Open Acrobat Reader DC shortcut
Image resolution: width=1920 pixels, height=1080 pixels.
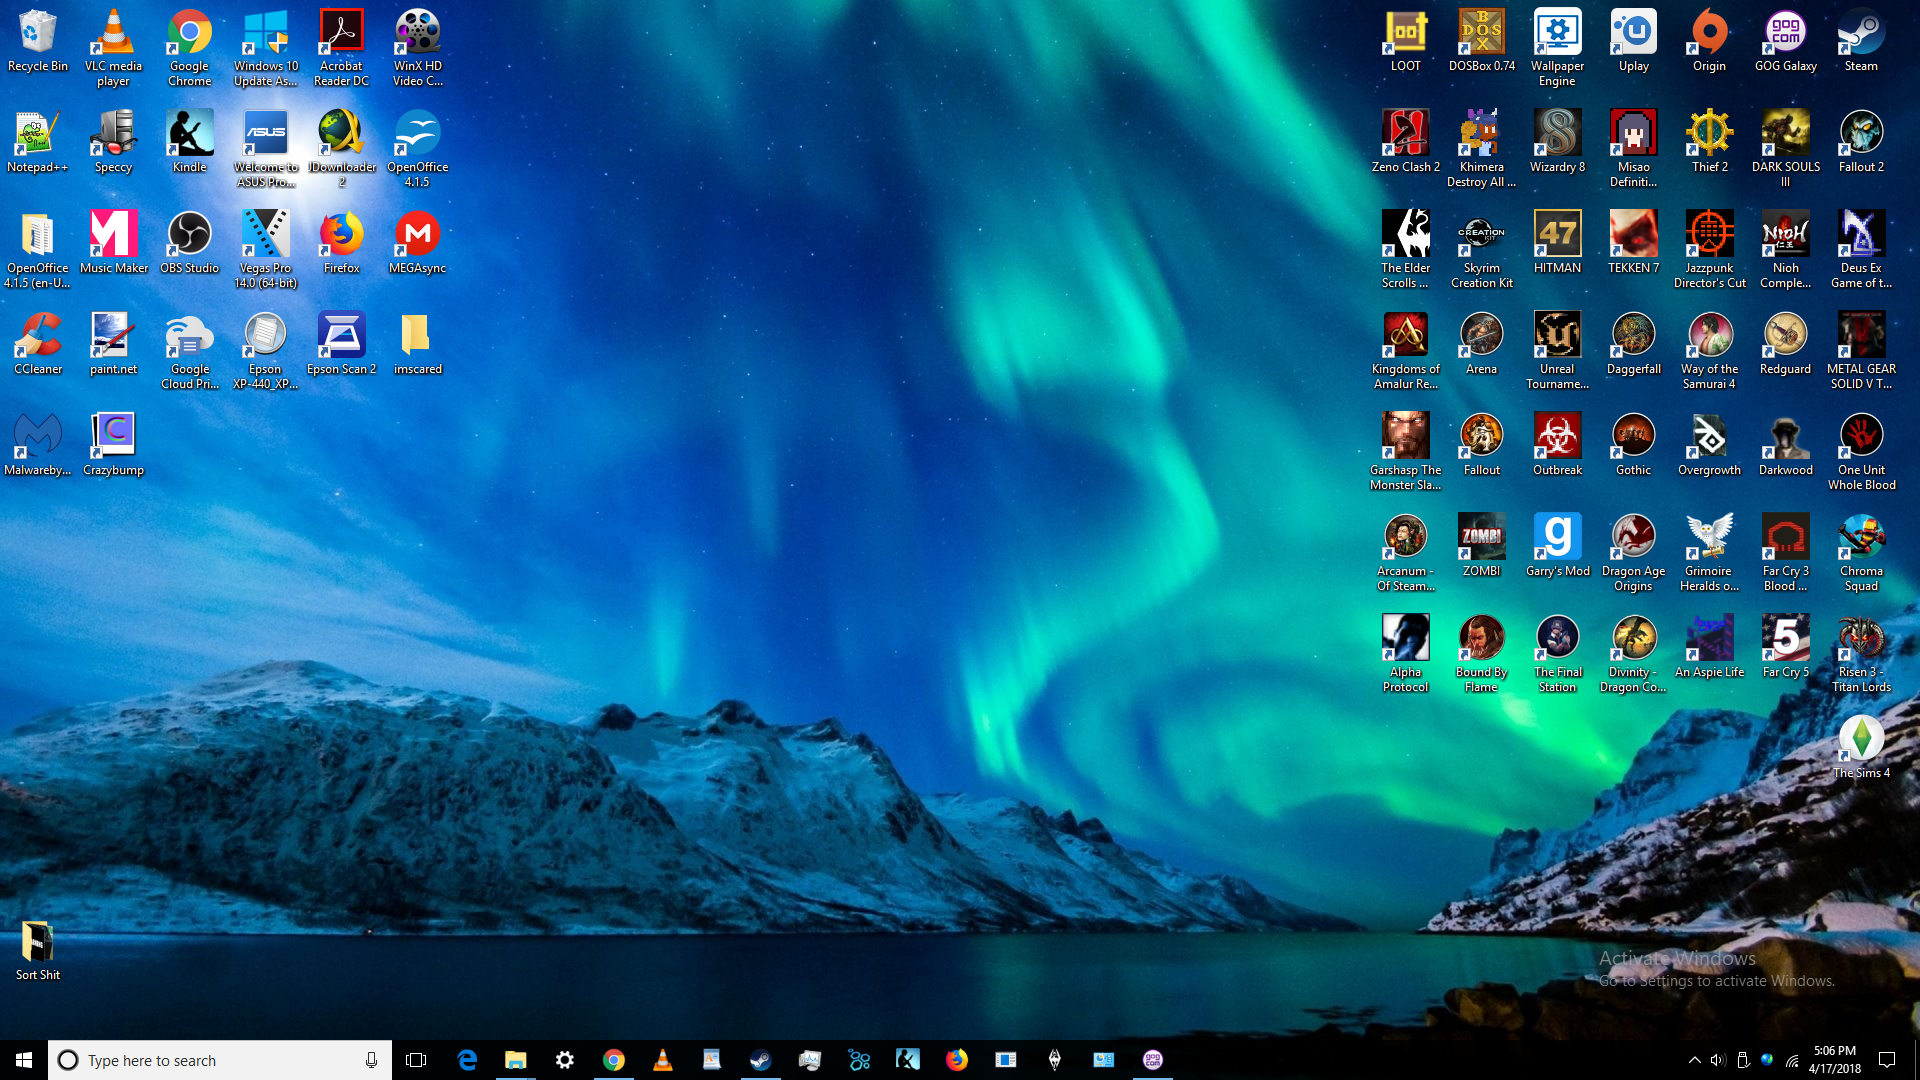coord(342,49)
